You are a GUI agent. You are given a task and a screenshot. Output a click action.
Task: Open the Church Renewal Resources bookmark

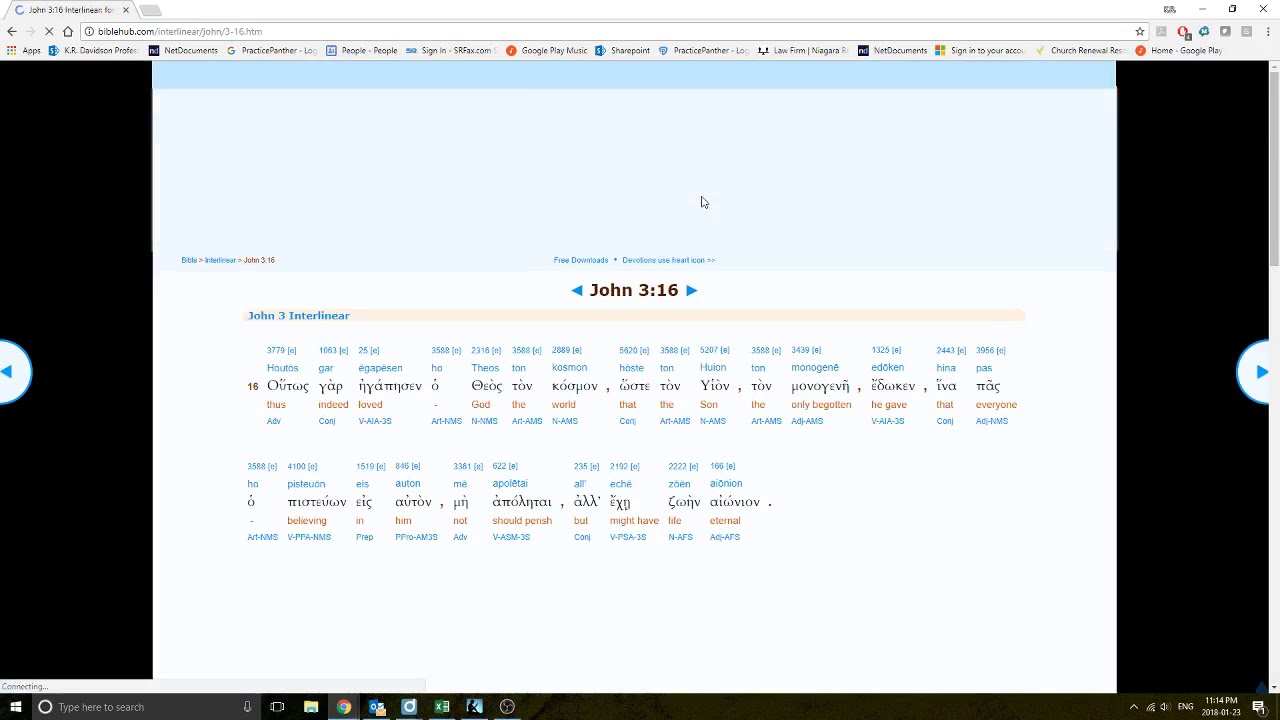(1080, 50)
